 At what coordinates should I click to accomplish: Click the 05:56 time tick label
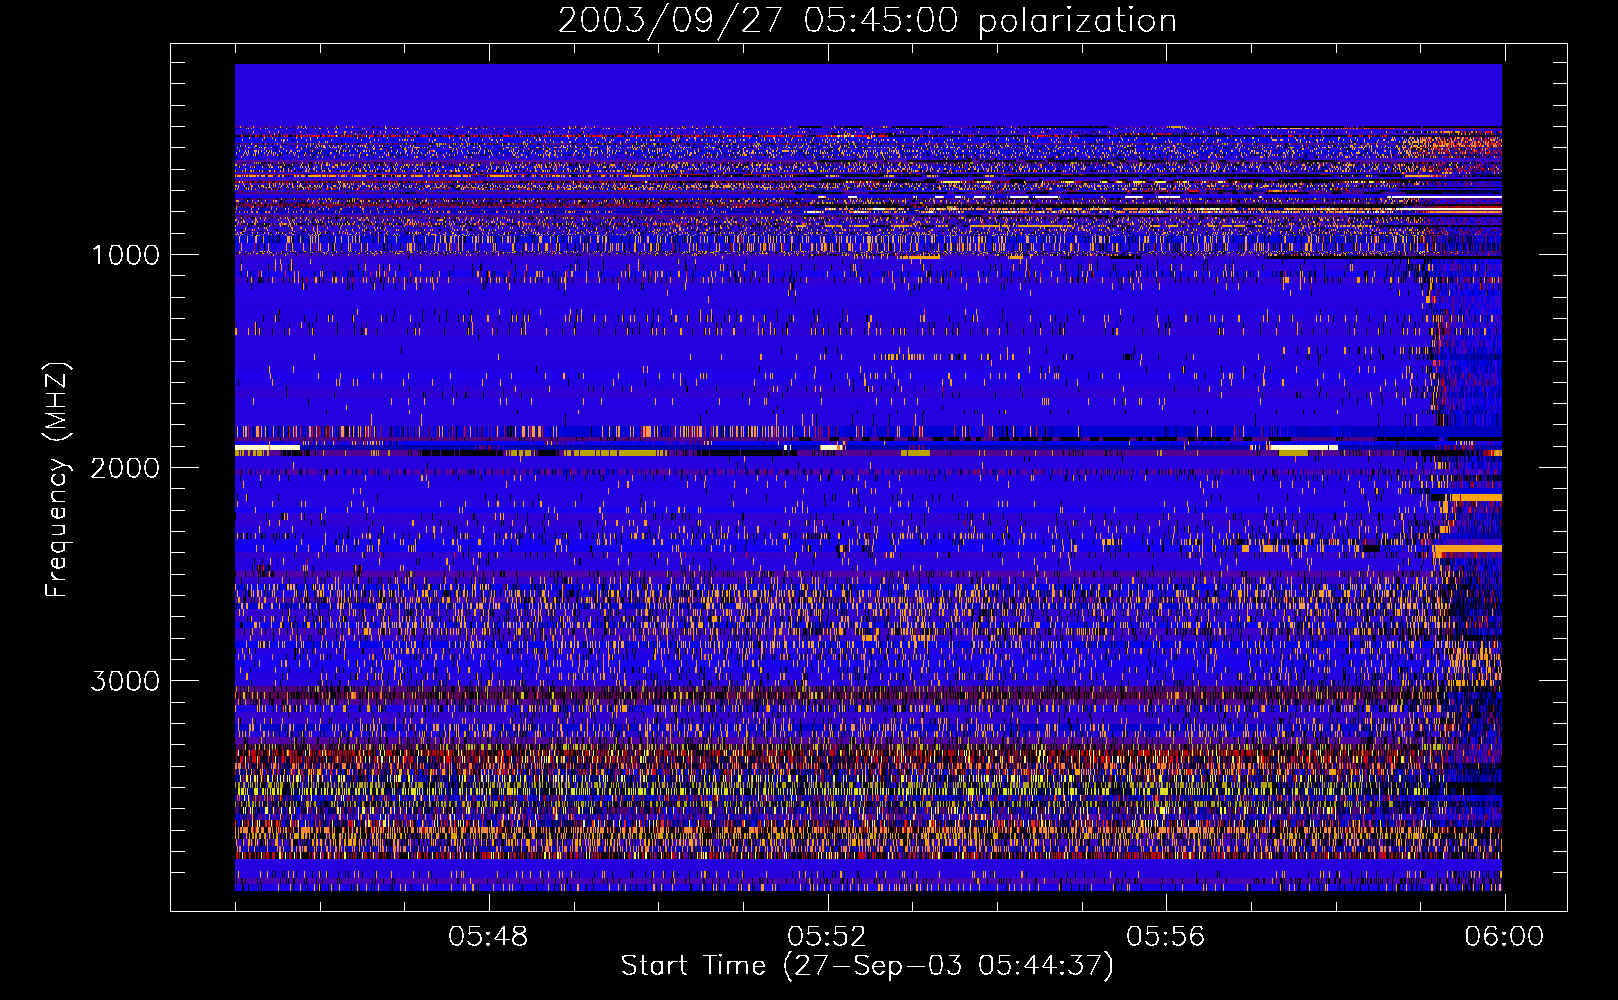tap(1166, 937)
